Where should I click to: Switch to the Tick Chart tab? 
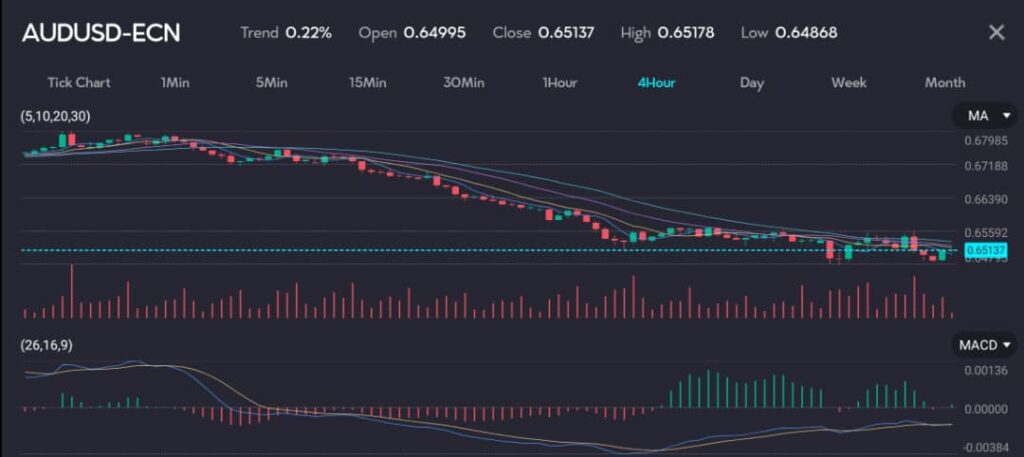79,82
